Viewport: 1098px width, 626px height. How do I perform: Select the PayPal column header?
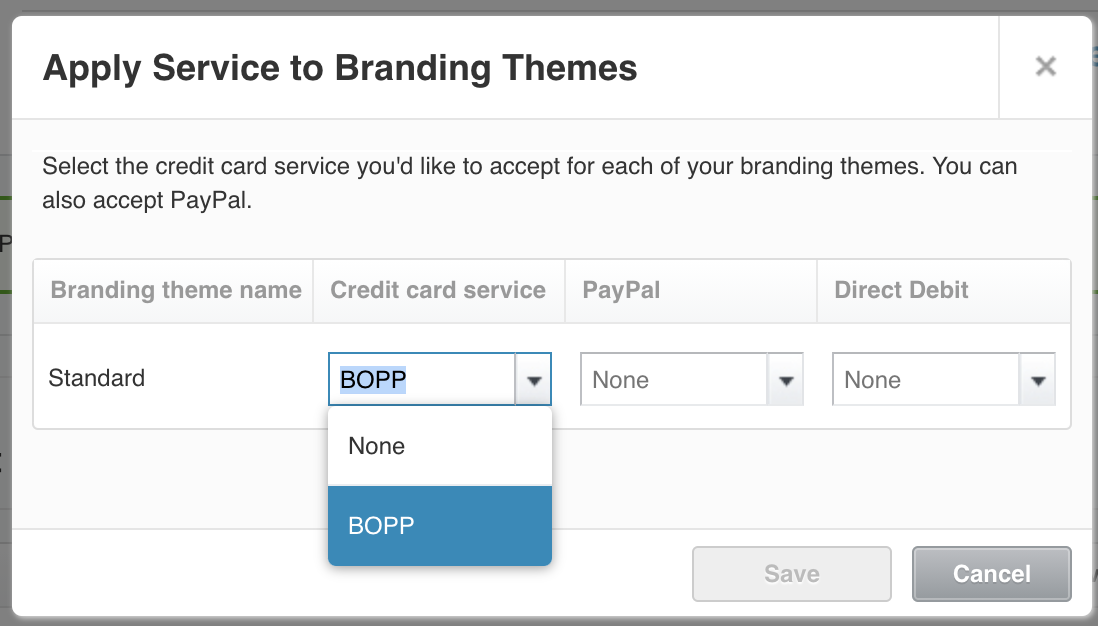(x=621, y=290)
